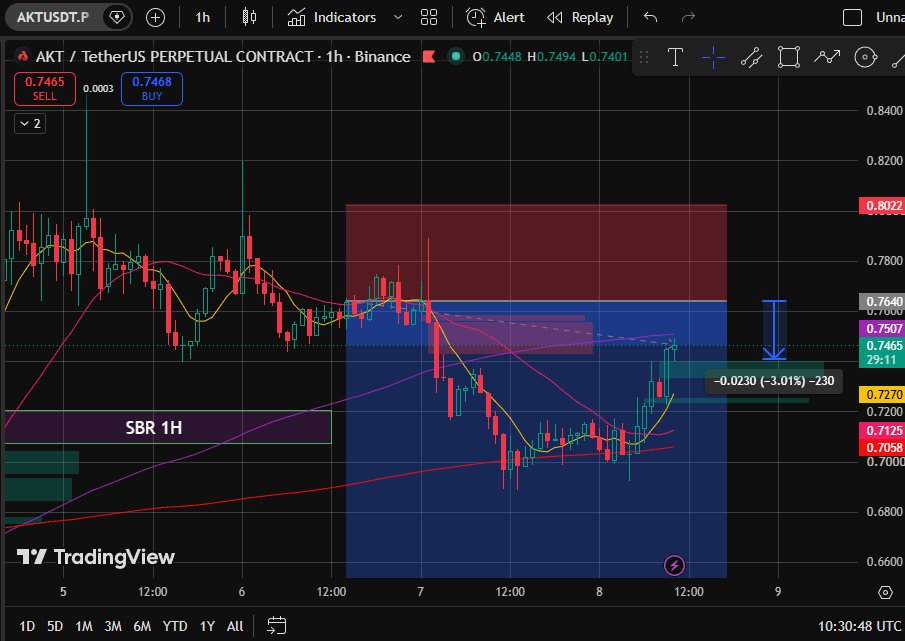Open the price scale settings gear
905x641 pixels.
coord(885,593)
